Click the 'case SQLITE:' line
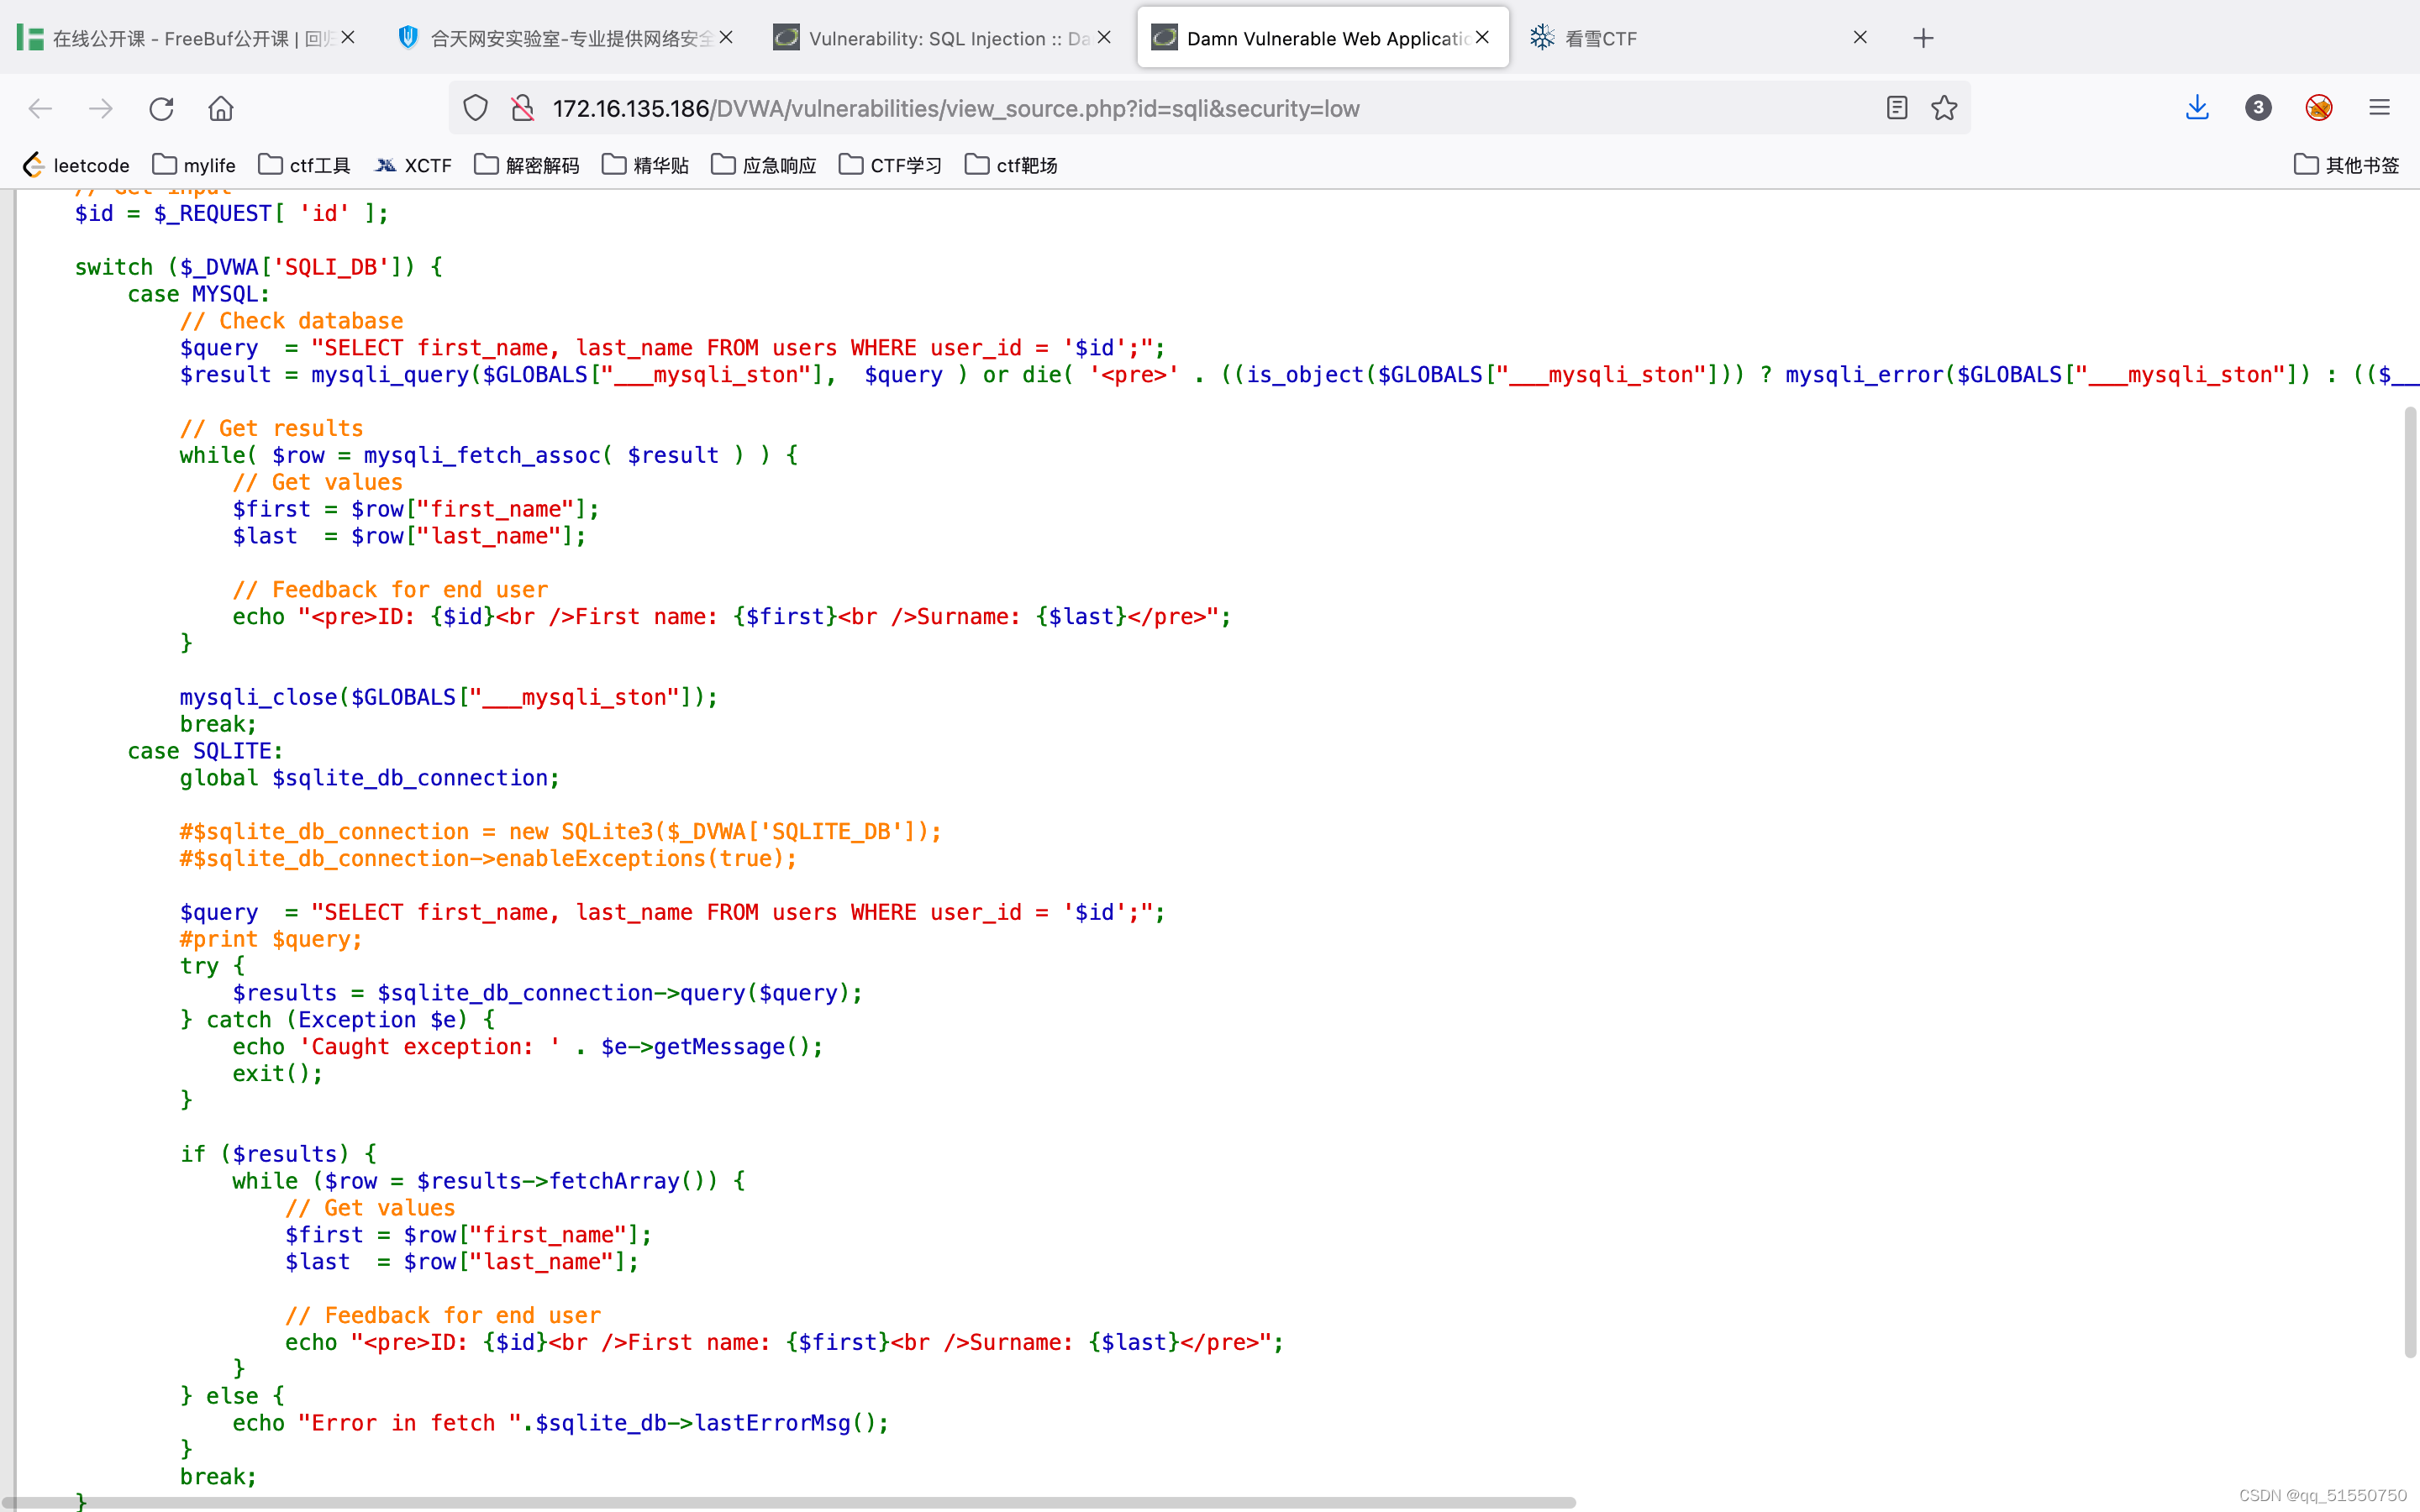This screenshot has width=2420, height=1512. coord(205,751)
